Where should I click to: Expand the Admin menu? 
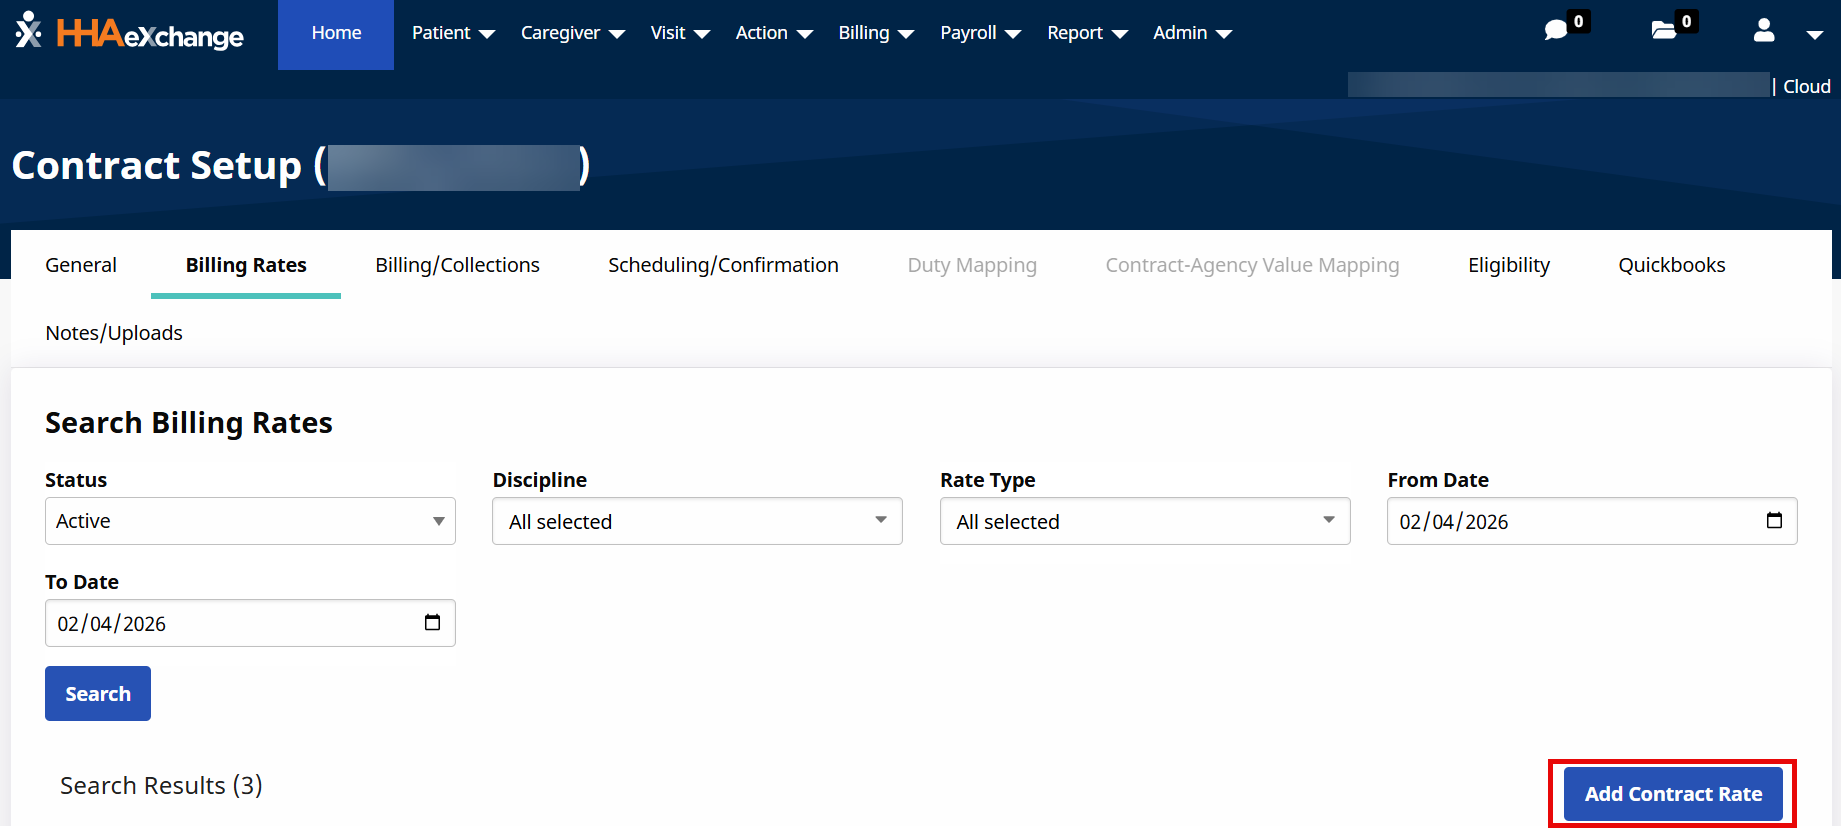tap(1192, 33)
